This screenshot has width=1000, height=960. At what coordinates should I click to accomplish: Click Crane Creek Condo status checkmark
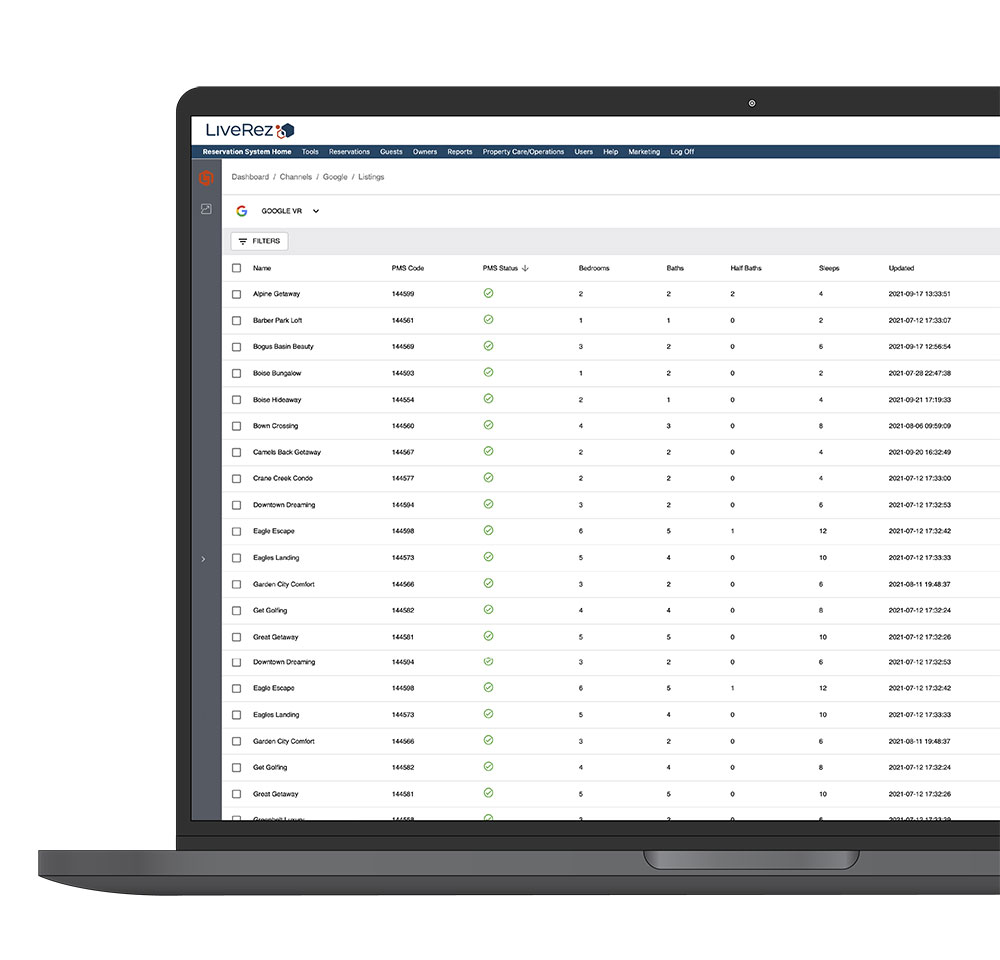(x=489, y=478)
